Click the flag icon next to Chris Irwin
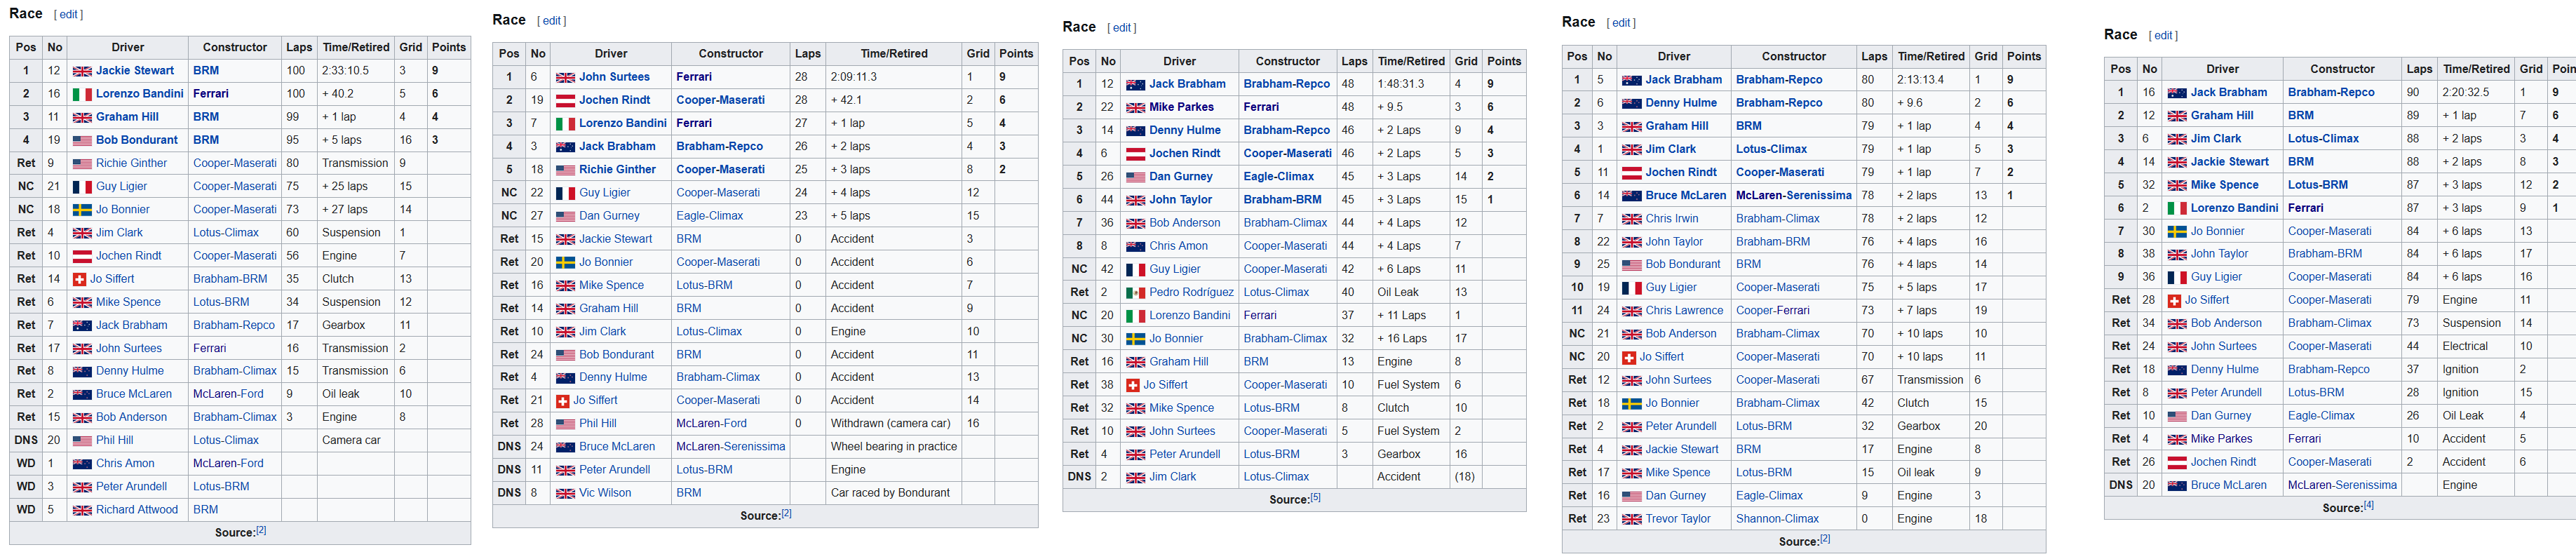Image resolution: width=2576 pixels, height=559 pixels. tap(1631, 219)
